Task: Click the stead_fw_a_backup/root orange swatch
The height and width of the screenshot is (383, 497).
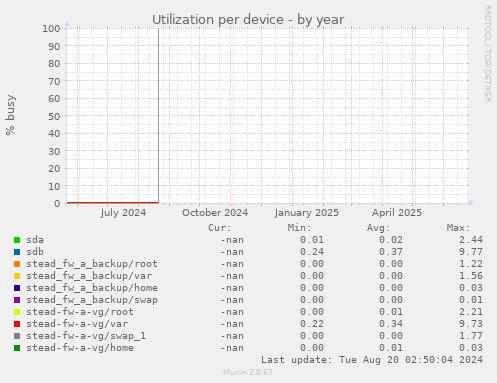Action: coord(17,264)
